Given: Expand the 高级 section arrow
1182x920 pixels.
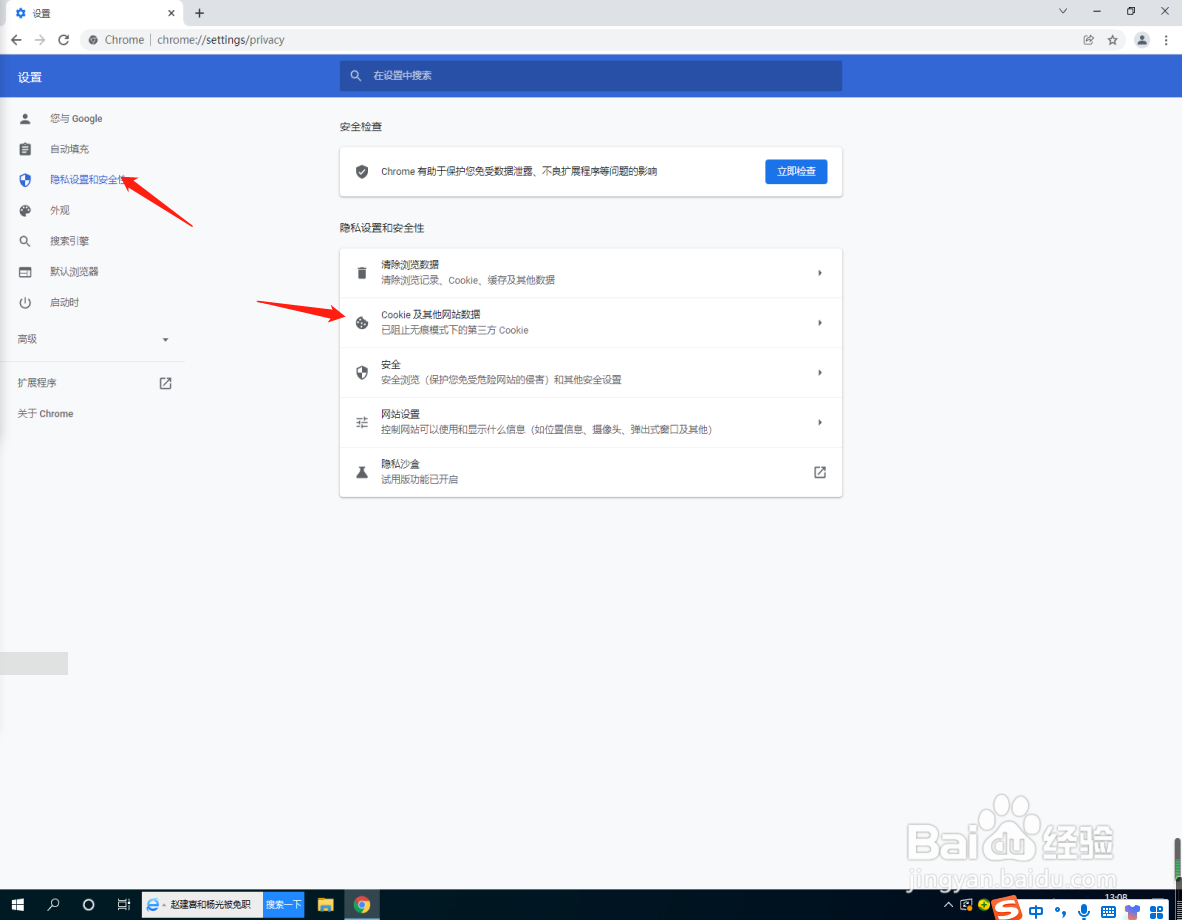Looking at the screenshot, I should tap(166, 339).
